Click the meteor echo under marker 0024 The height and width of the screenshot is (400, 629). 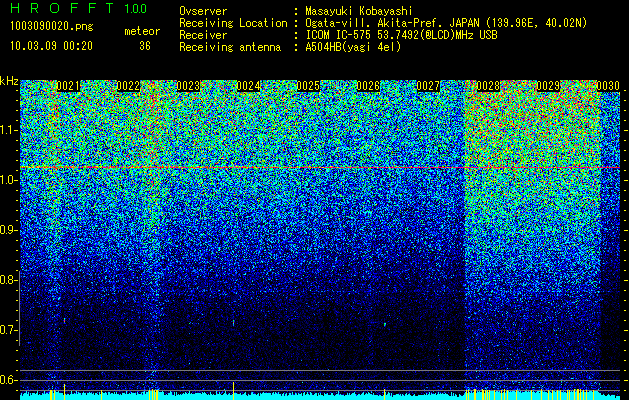coord(233,323)
